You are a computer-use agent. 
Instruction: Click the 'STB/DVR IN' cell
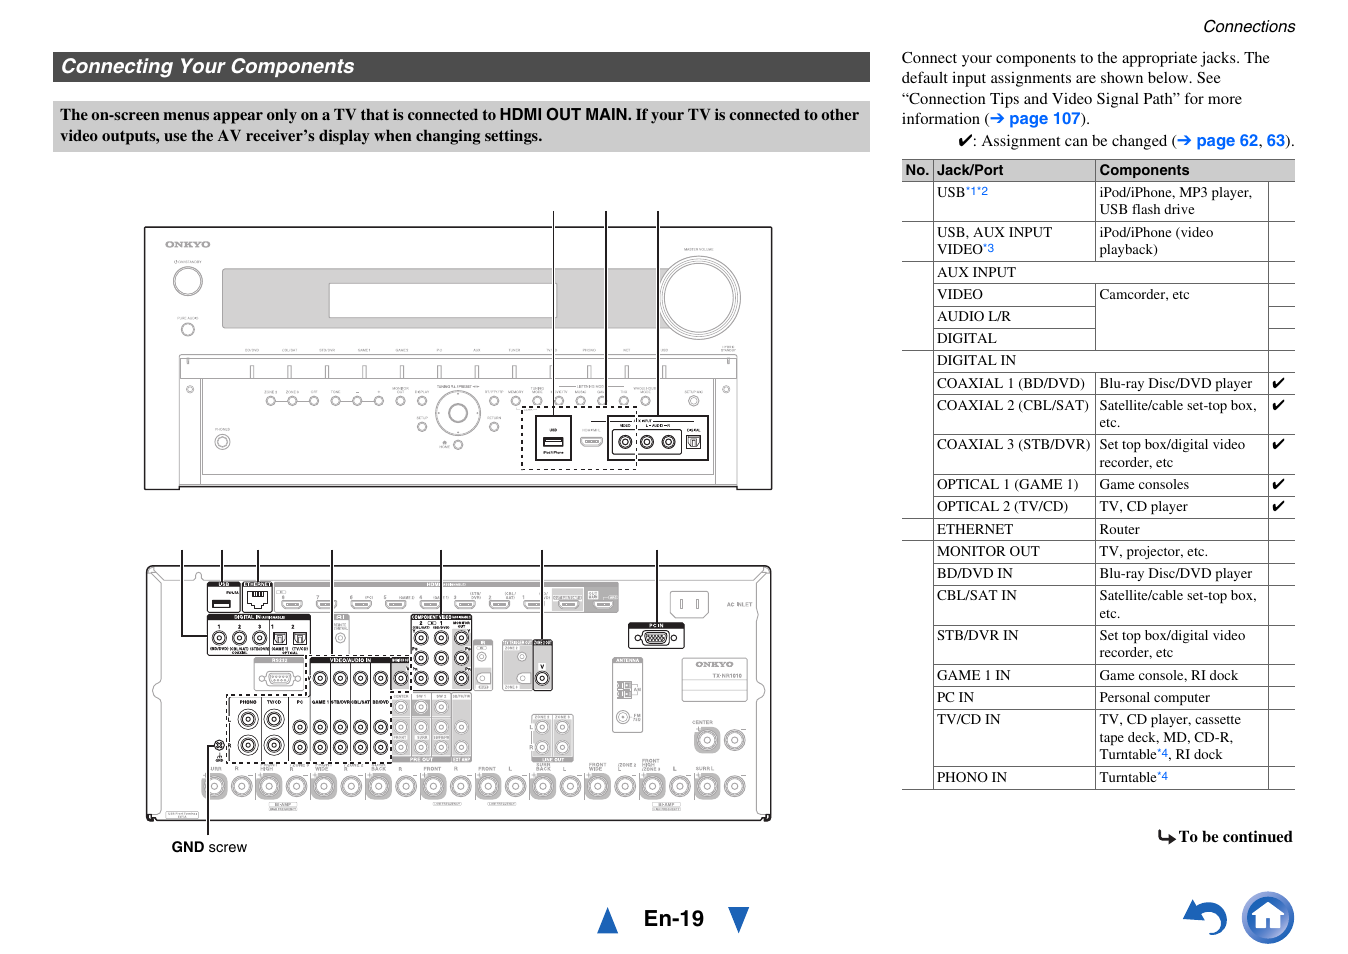tap(1014, 644)
